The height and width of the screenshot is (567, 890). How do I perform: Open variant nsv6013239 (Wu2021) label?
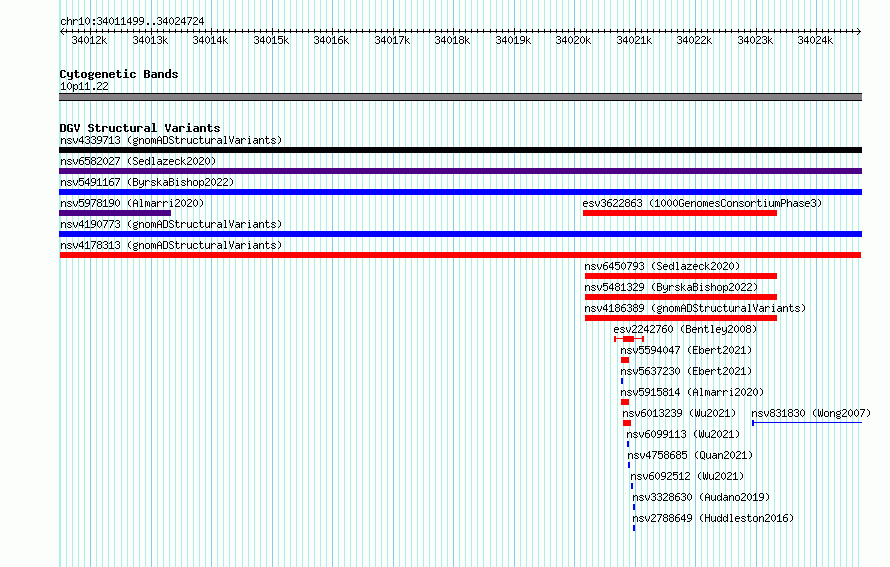point(679,413)
